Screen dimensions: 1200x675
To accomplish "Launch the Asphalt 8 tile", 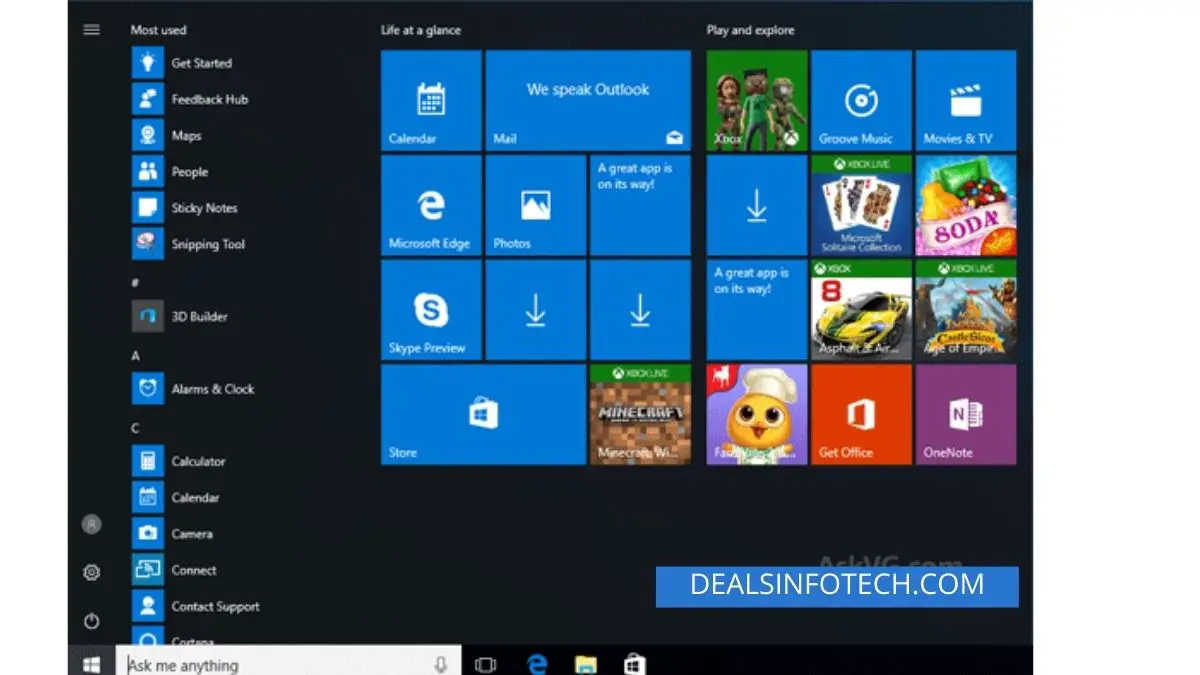I will 861,310.
